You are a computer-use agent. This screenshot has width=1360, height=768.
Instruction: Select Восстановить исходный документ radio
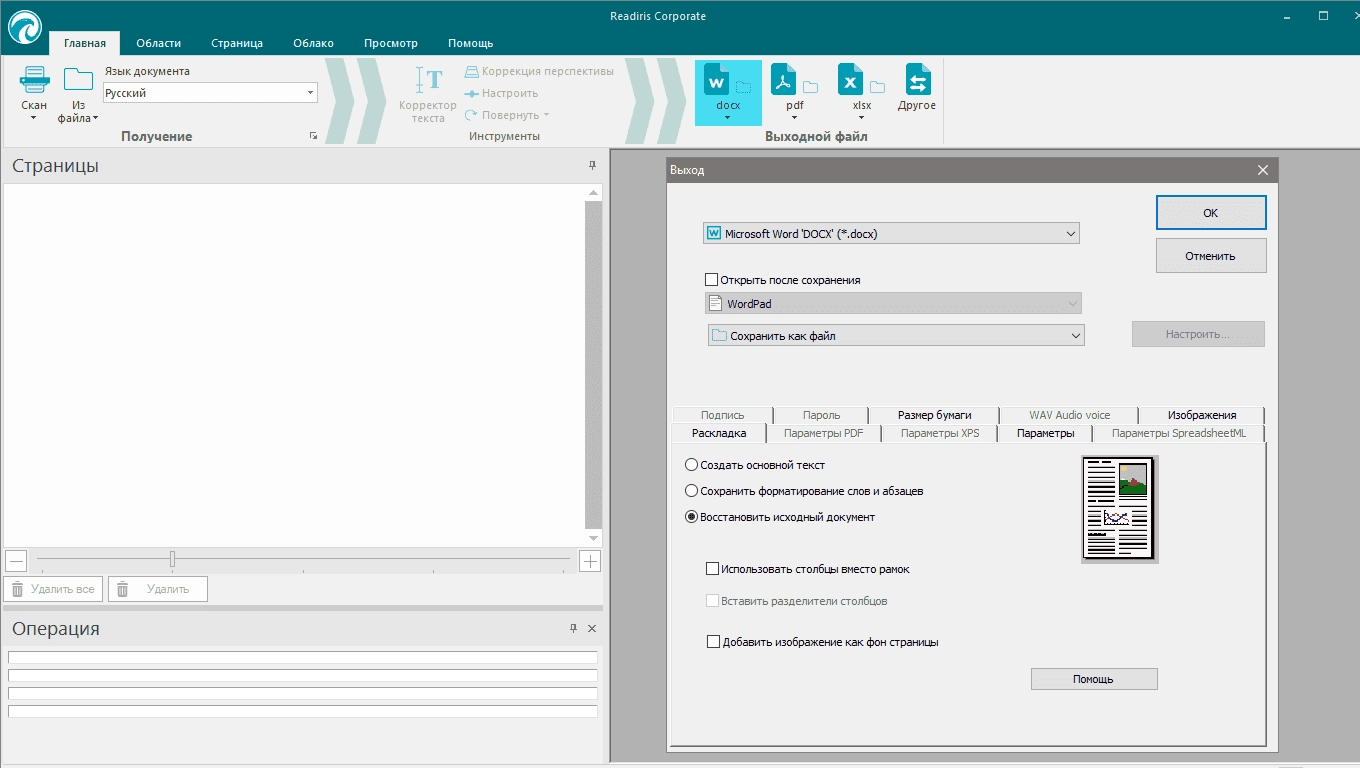click(x=691, y=517)
